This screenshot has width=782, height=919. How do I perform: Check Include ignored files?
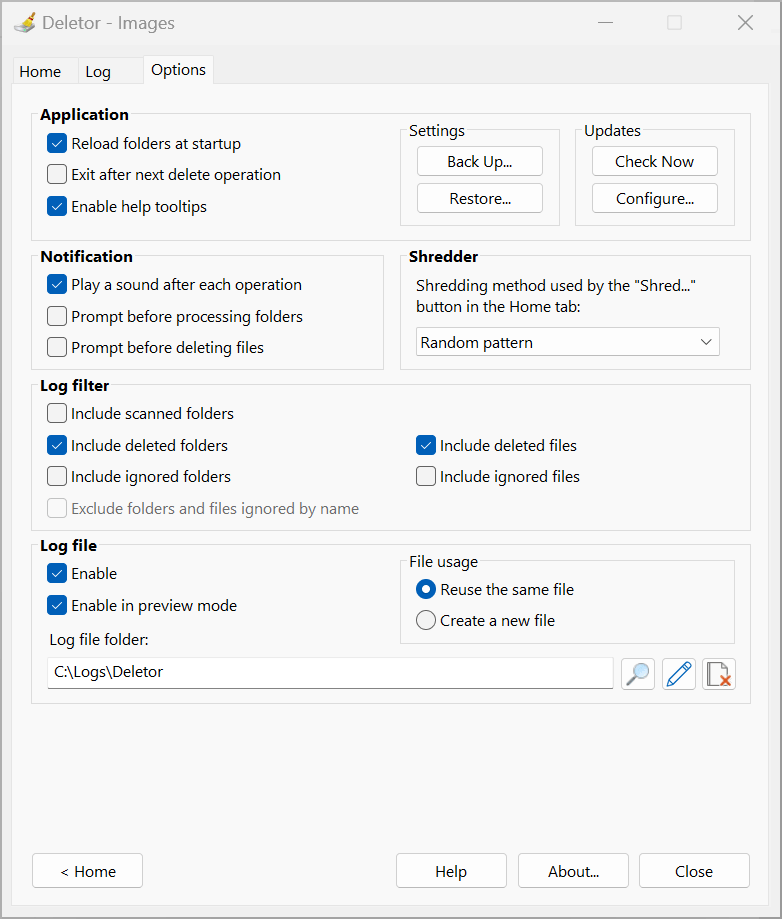[x=426, y=476]
